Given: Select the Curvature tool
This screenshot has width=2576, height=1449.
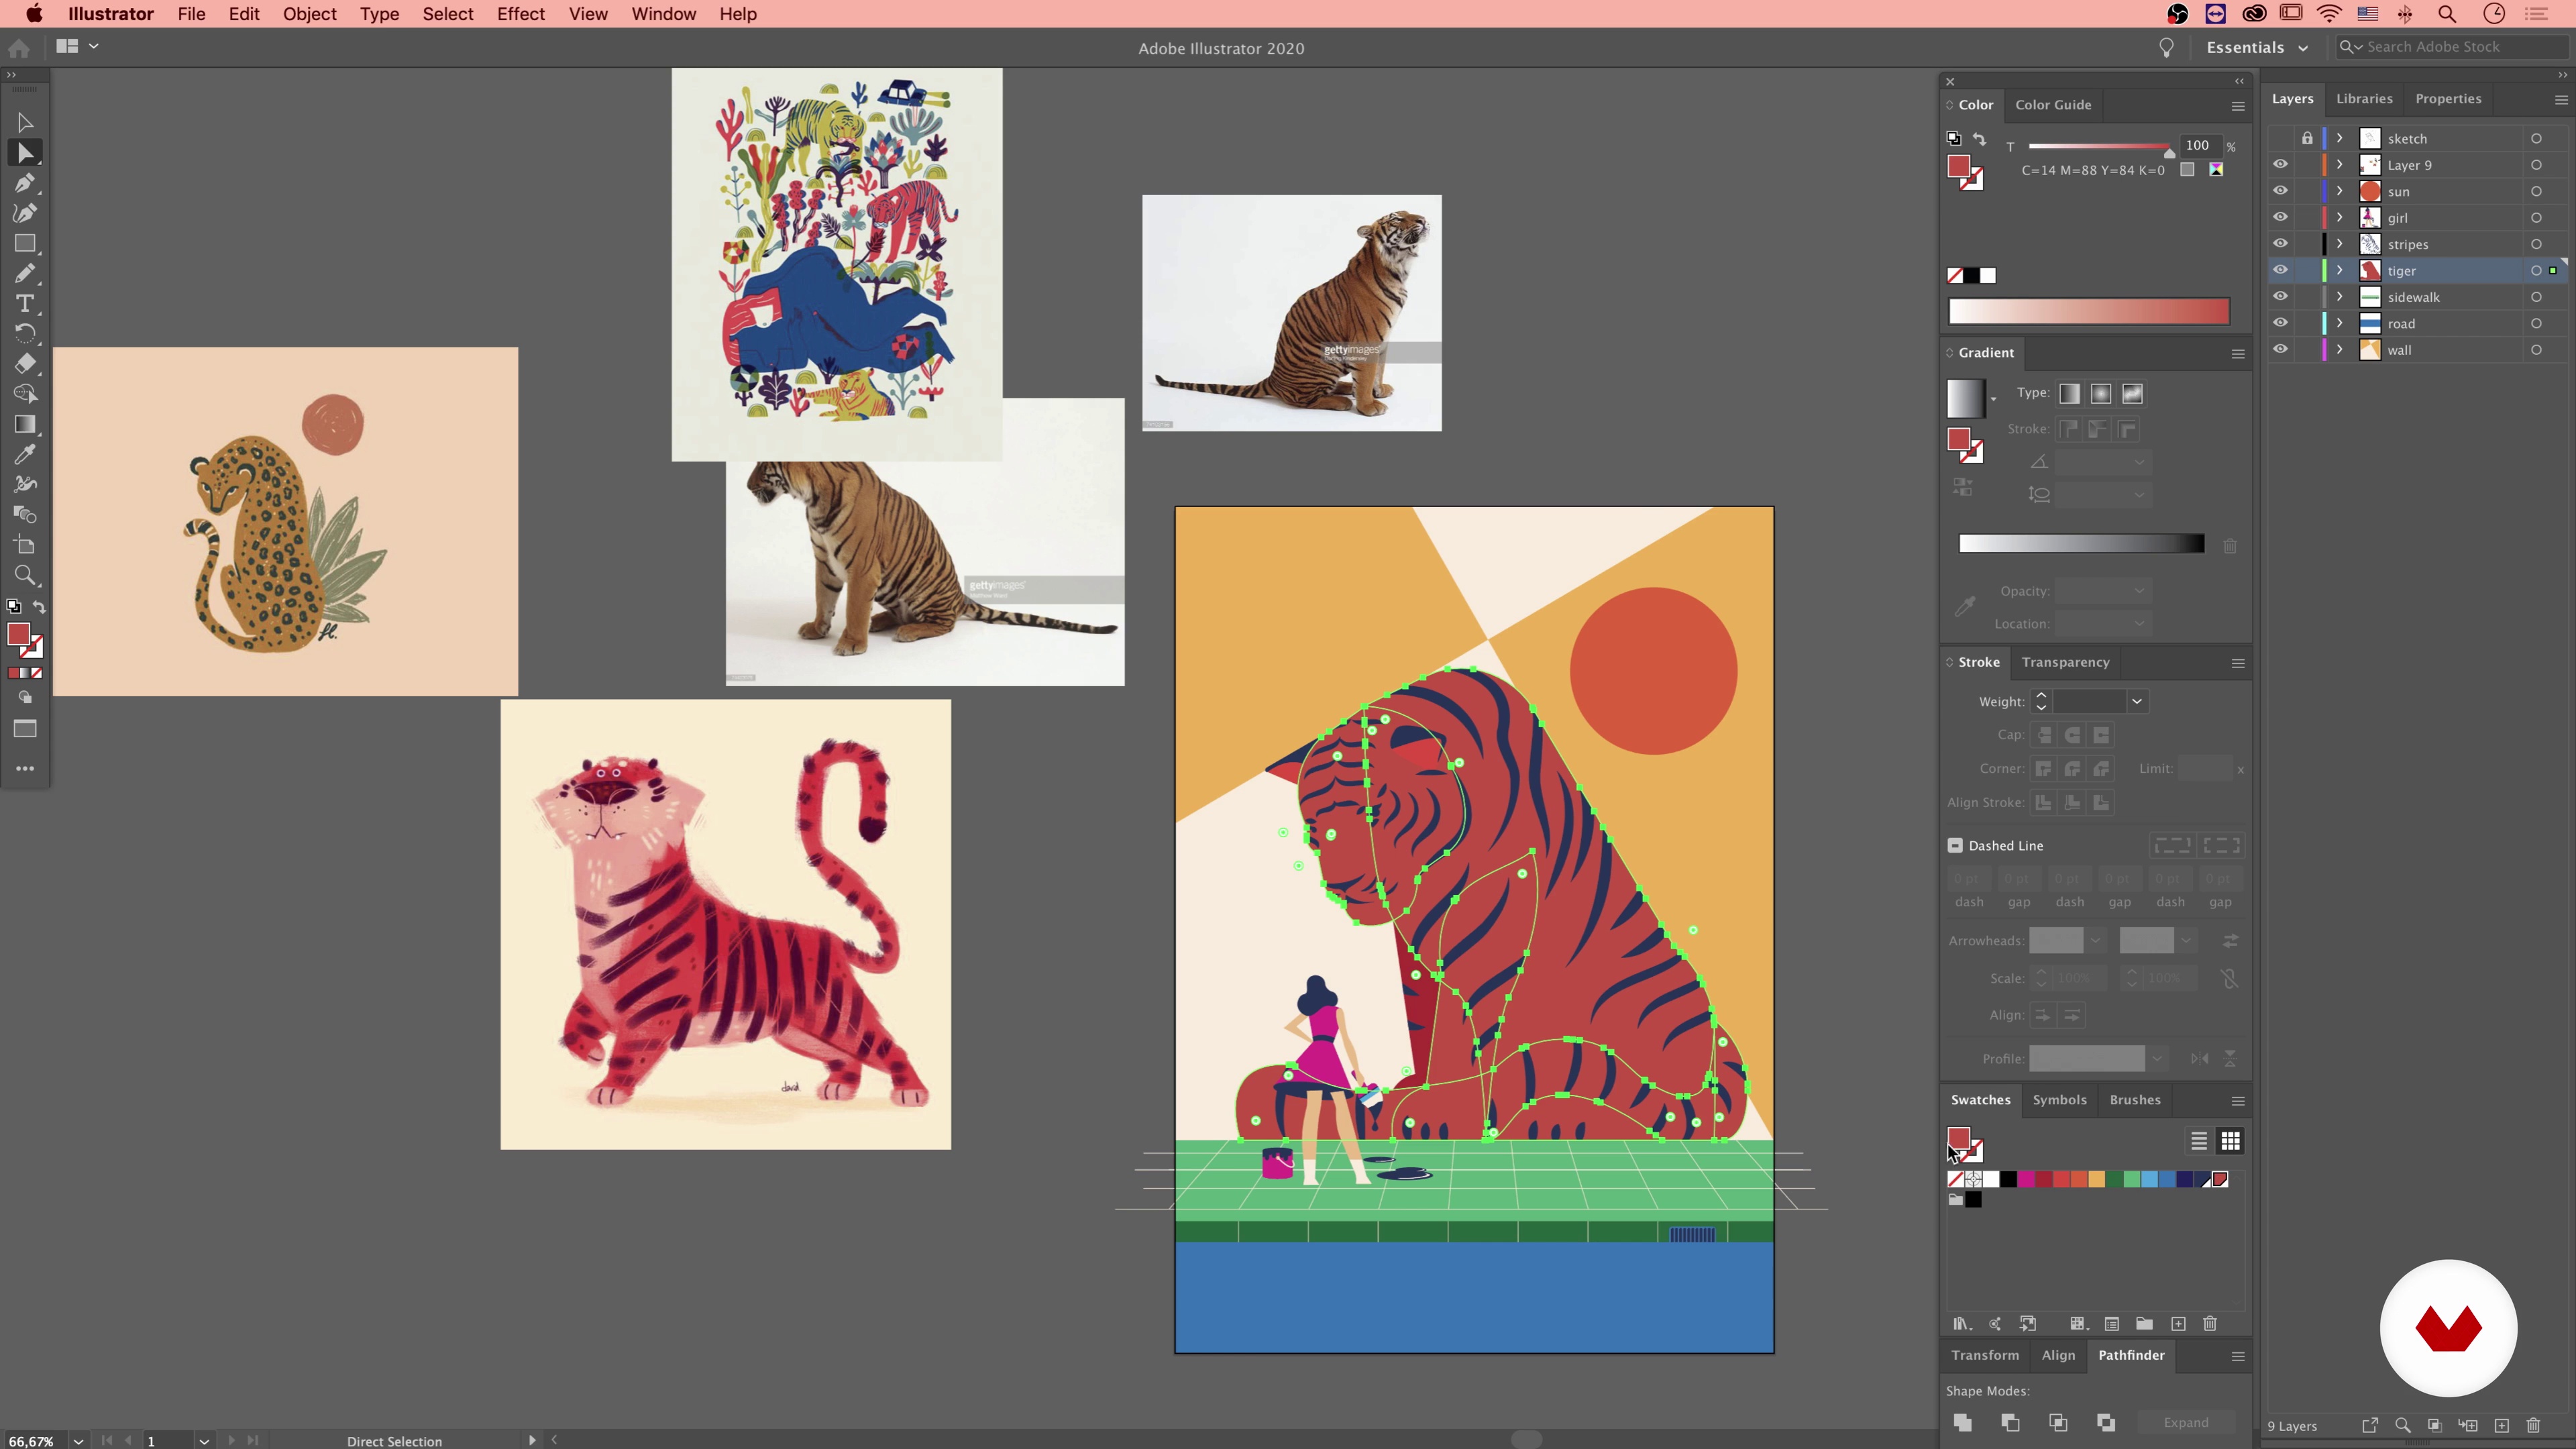Looking at the screenshot, I should (25, 213).
